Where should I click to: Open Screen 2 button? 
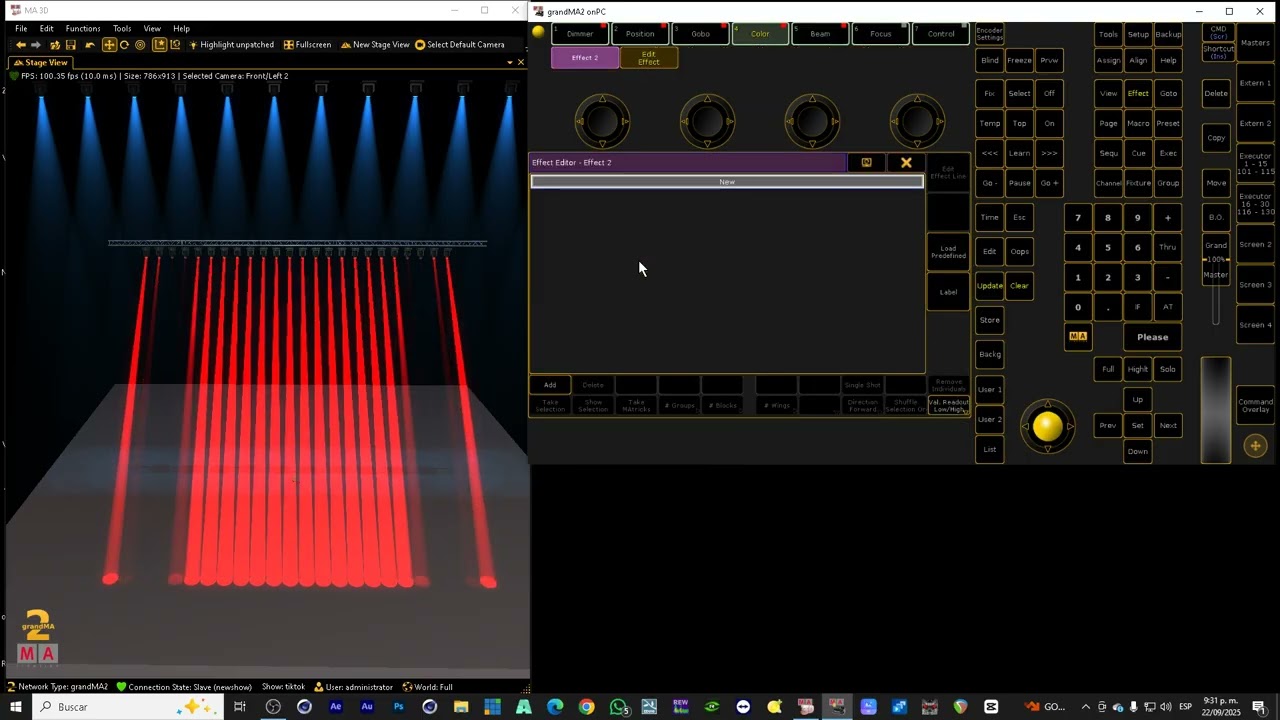tap(1255, 245)
